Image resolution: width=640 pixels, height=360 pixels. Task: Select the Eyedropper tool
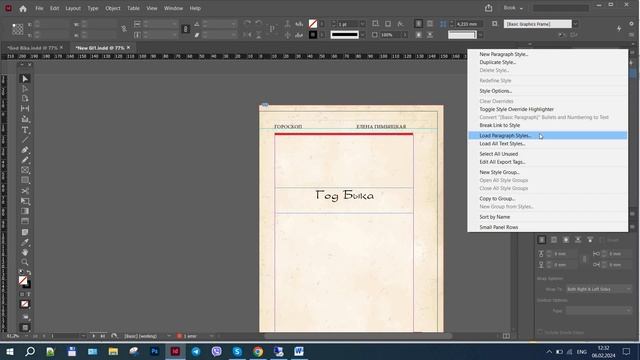click(25, 242)
